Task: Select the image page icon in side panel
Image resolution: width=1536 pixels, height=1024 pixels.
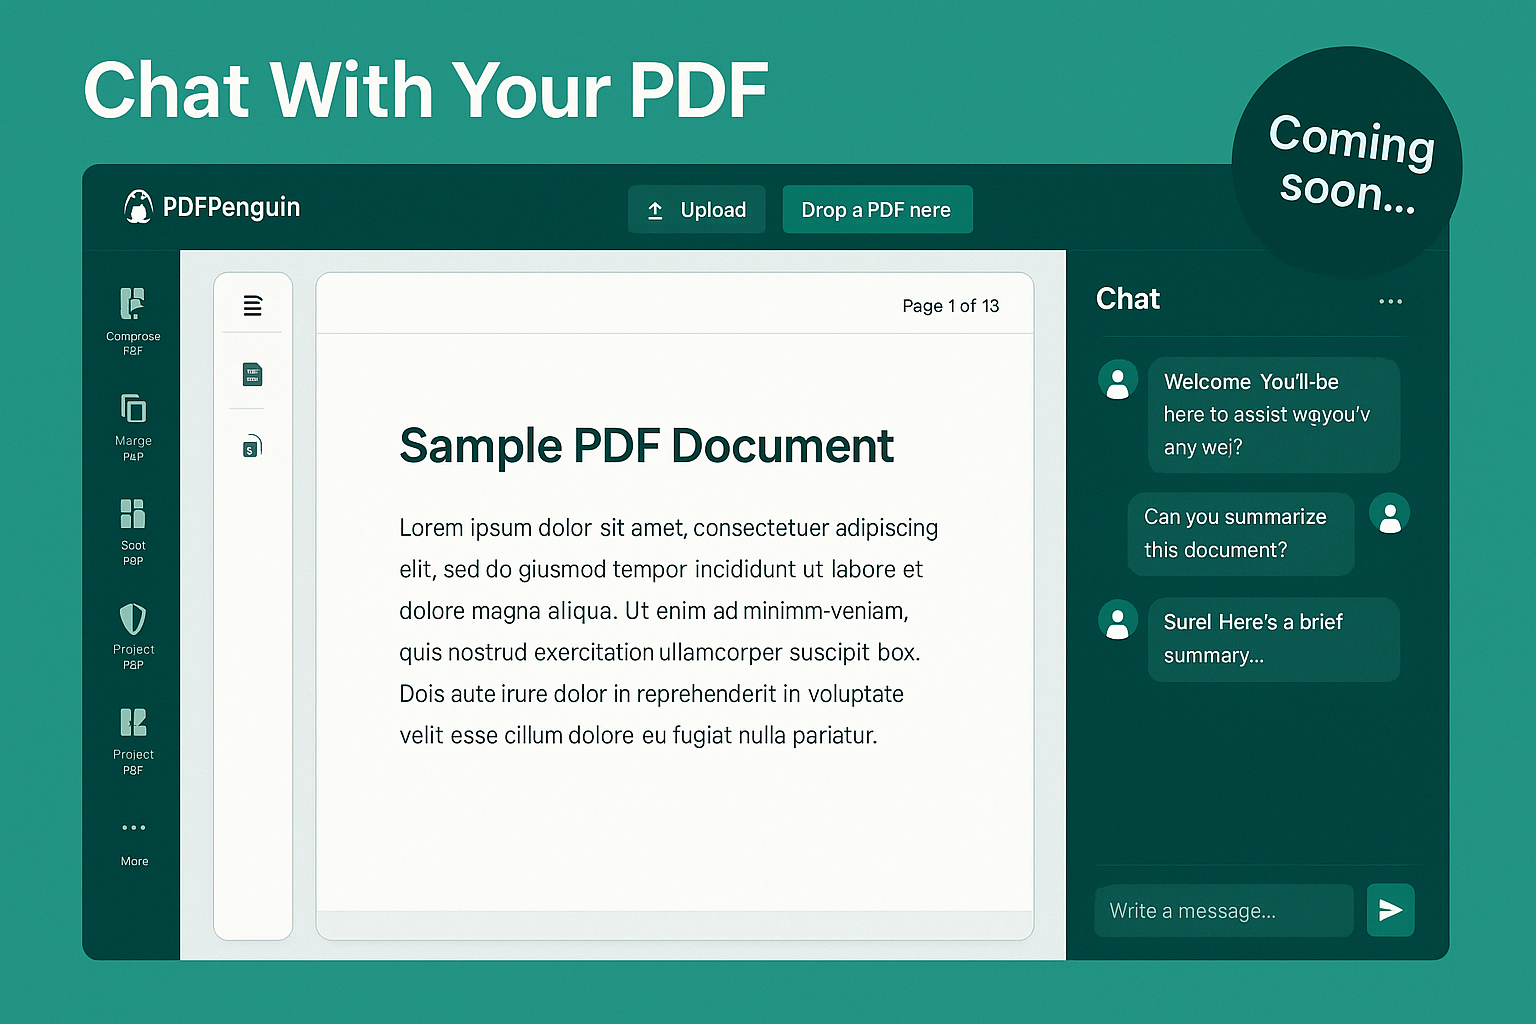Action: pyautogui.click(x=251, y=374)
